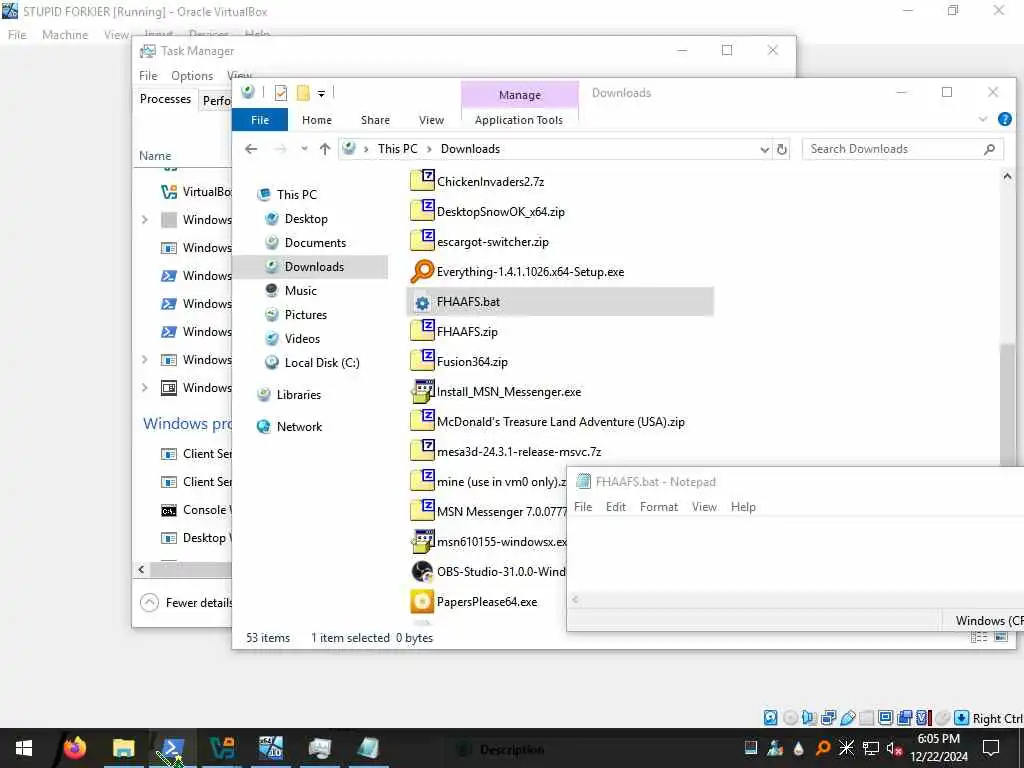1024x768 pixels.
Task: Select Fusion364.zip file
Action: pos(472,362)
